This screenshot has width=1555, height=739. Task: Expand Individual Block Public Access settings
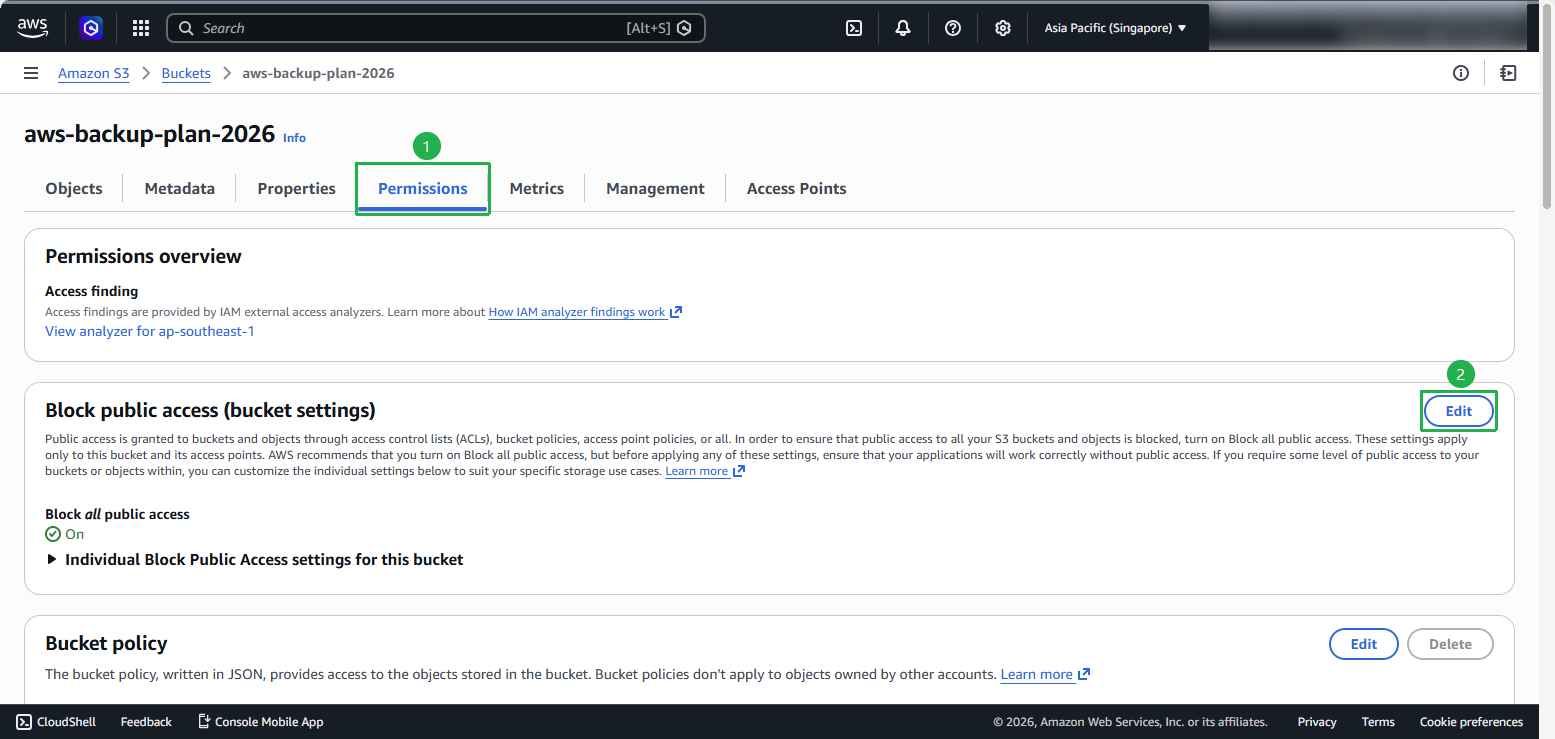coord(255,559)
